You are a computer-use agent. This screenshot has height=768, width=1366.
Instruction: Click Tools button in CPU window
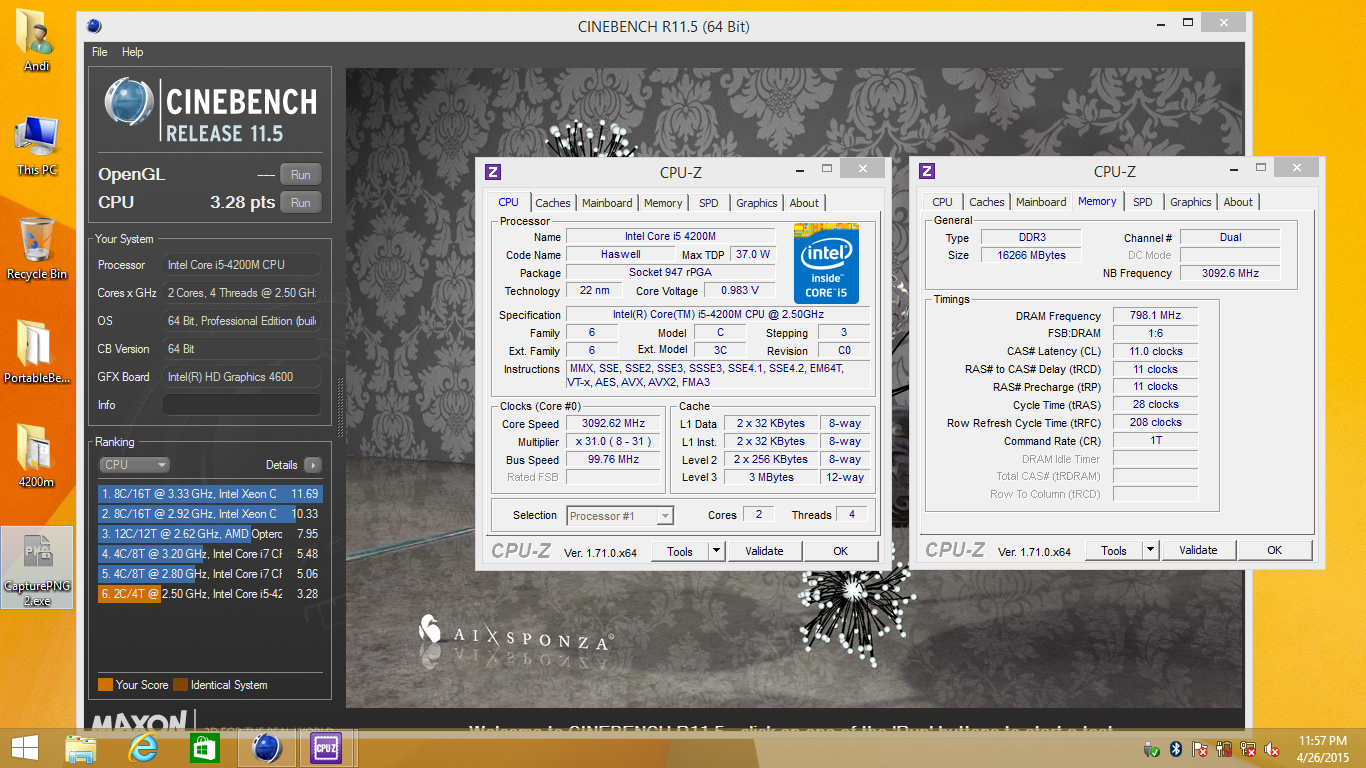pyautogui.click(x=680, y=551)
